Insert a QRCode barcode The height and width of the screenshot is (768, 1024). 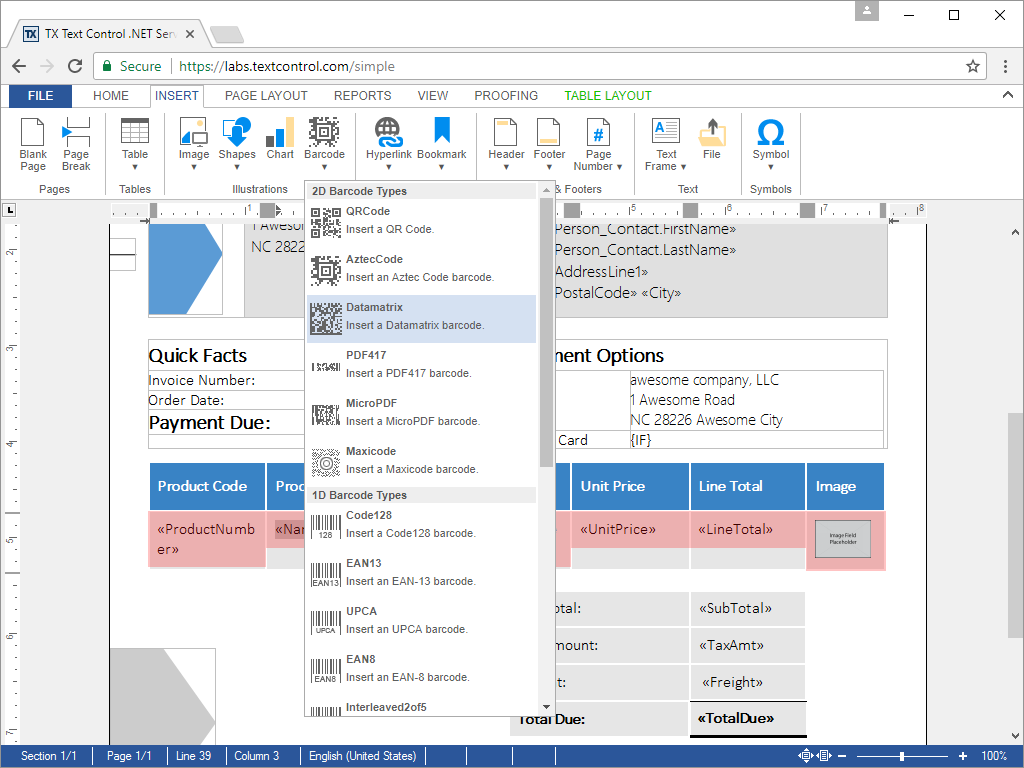click(x=421, y=221)
